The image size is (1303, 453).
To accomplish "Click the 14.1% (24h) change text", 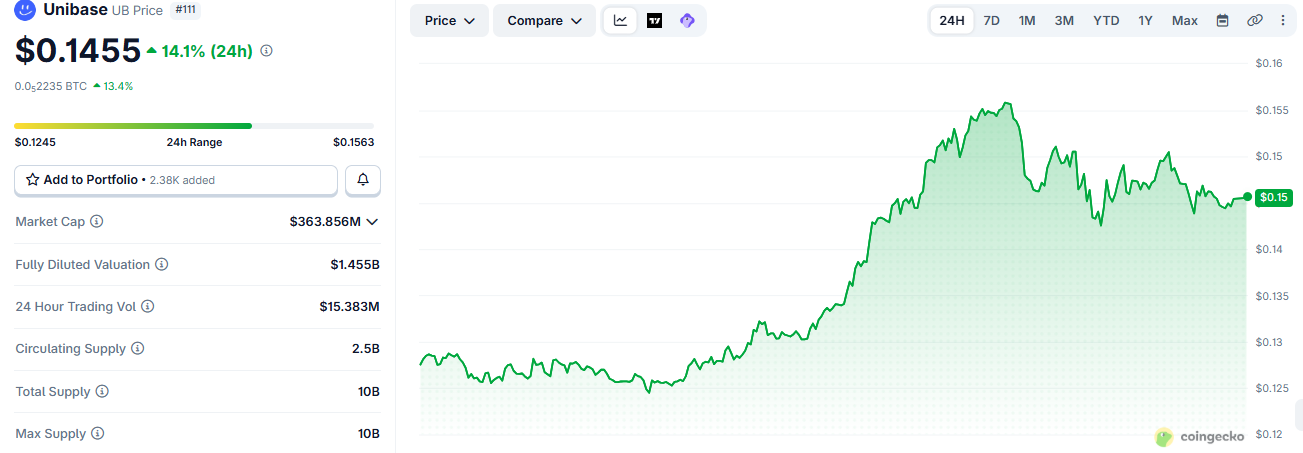I will pos(199,51).
